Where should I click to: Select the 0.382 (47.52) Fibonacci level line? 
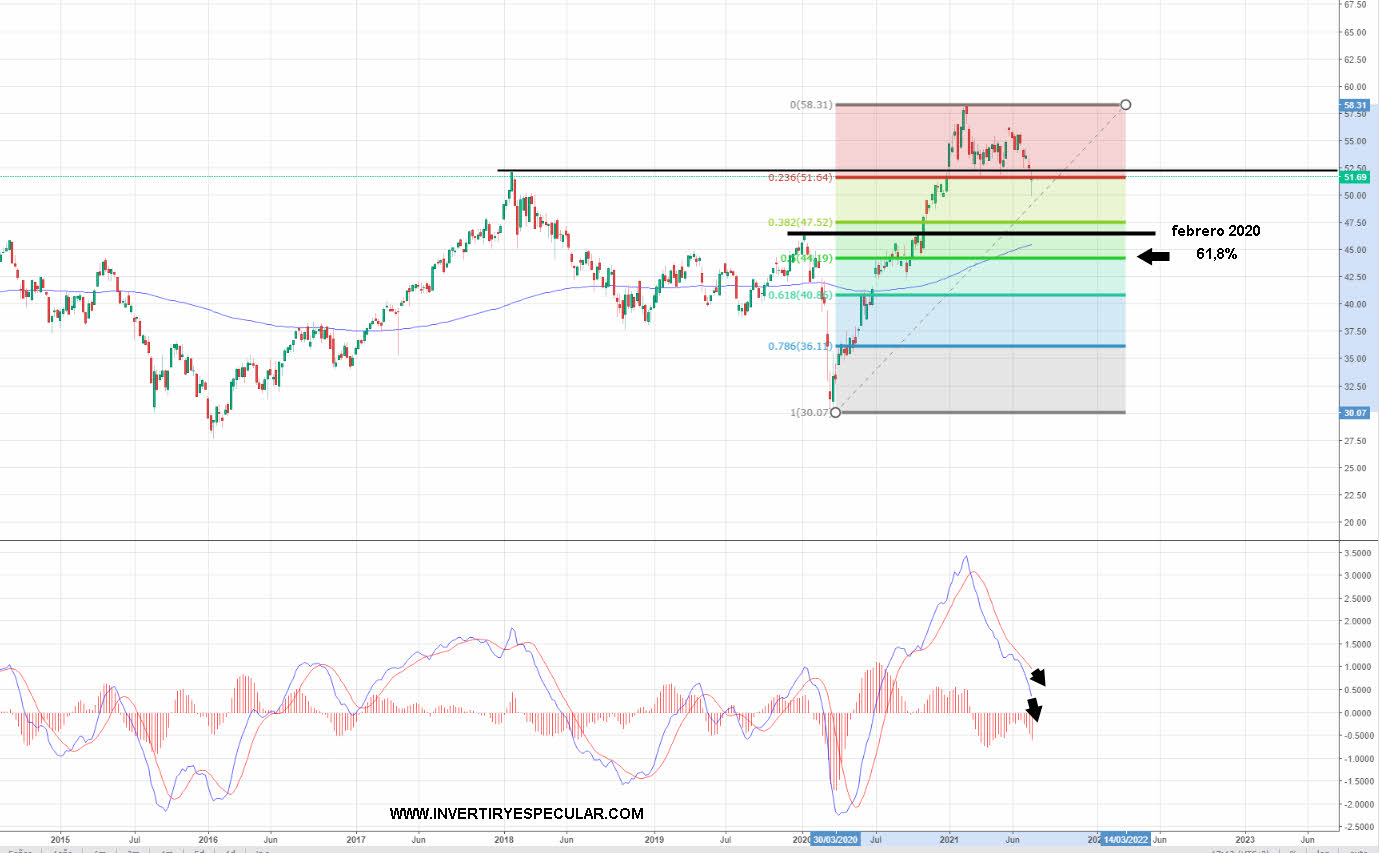(1000, 222)
